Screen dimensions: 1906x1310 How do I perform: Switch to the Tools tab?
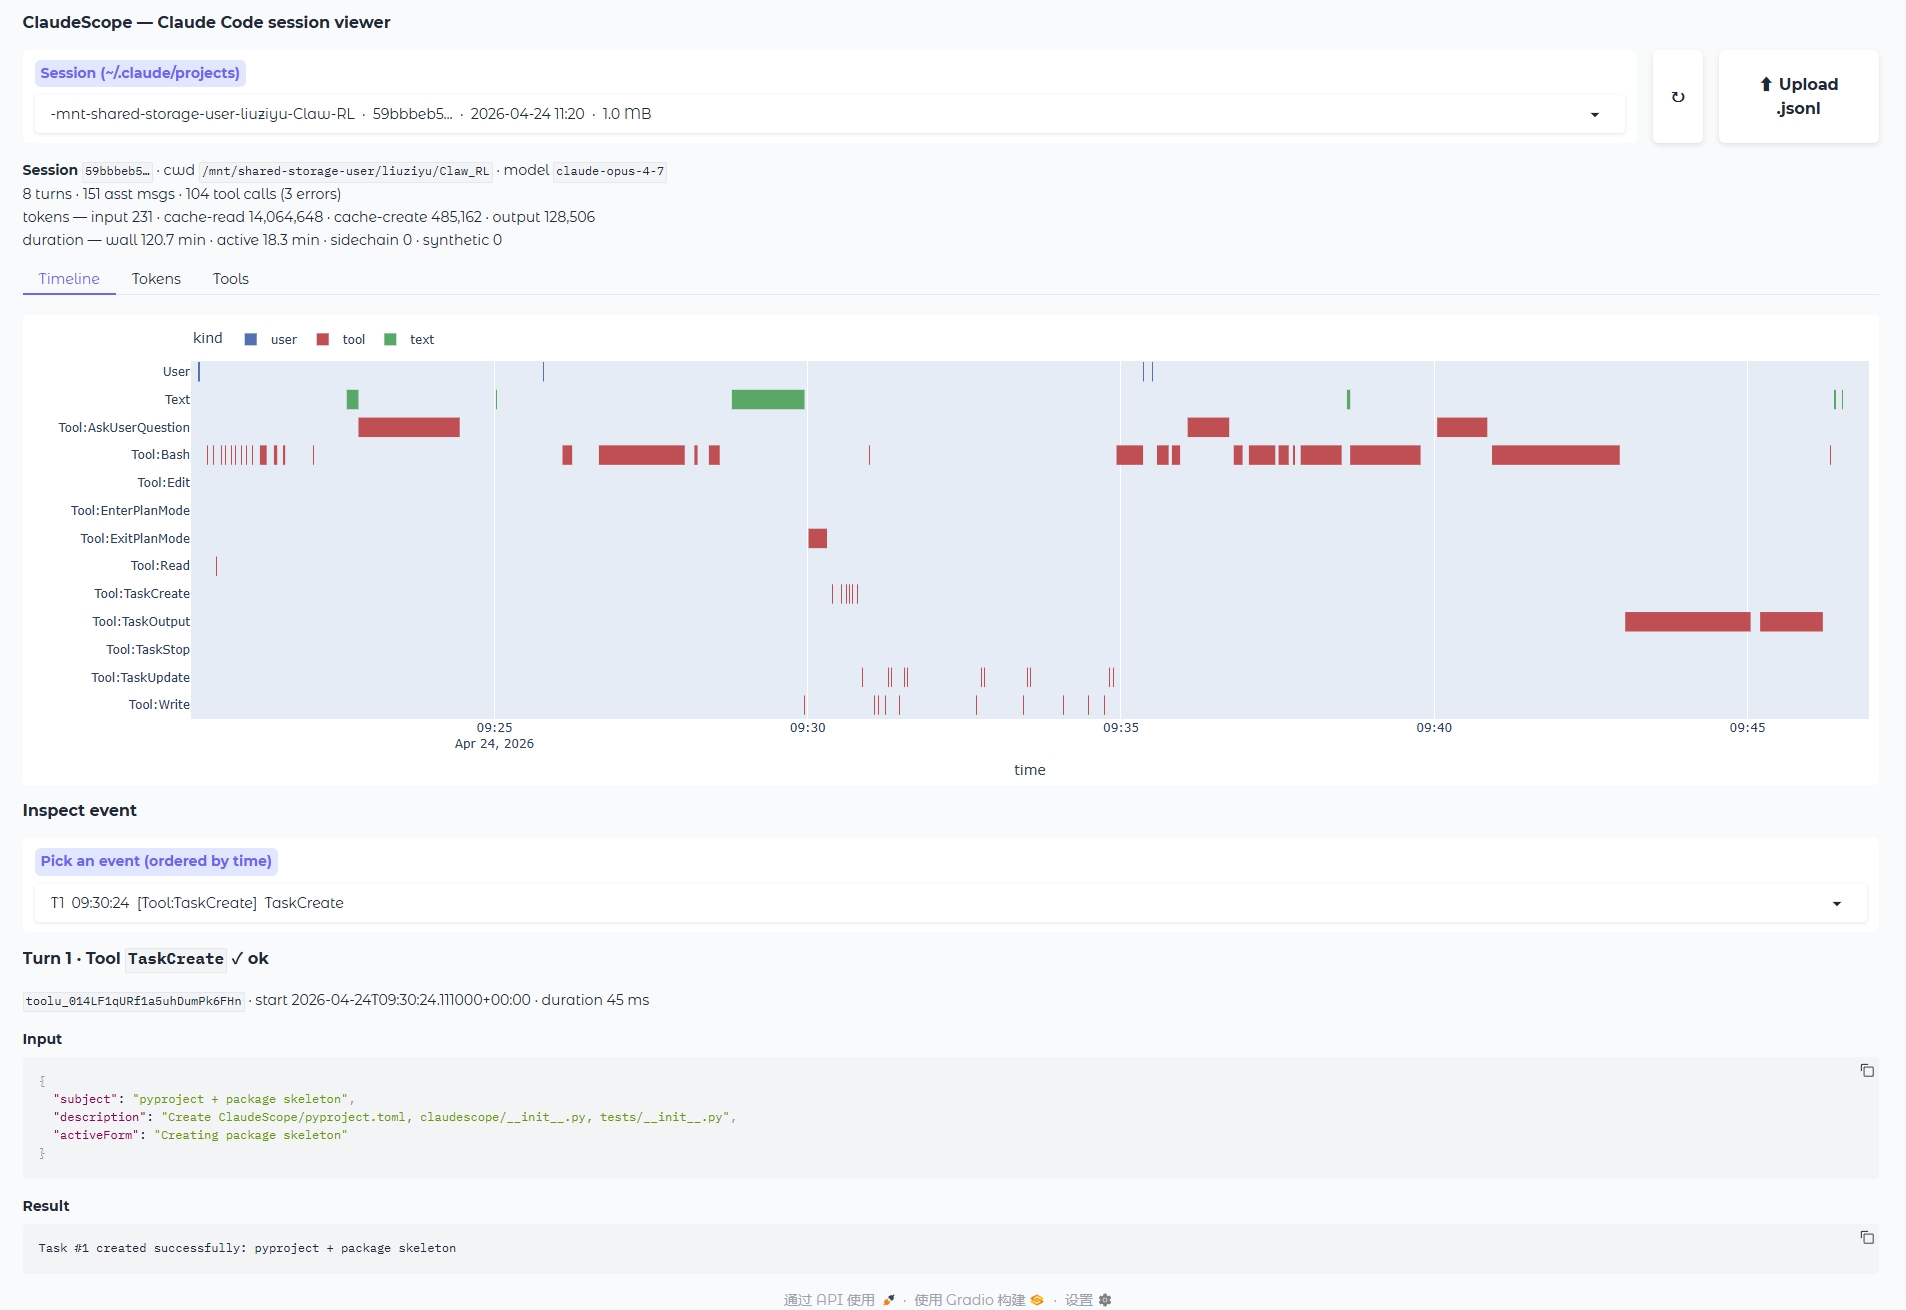[x=230, y=279]
